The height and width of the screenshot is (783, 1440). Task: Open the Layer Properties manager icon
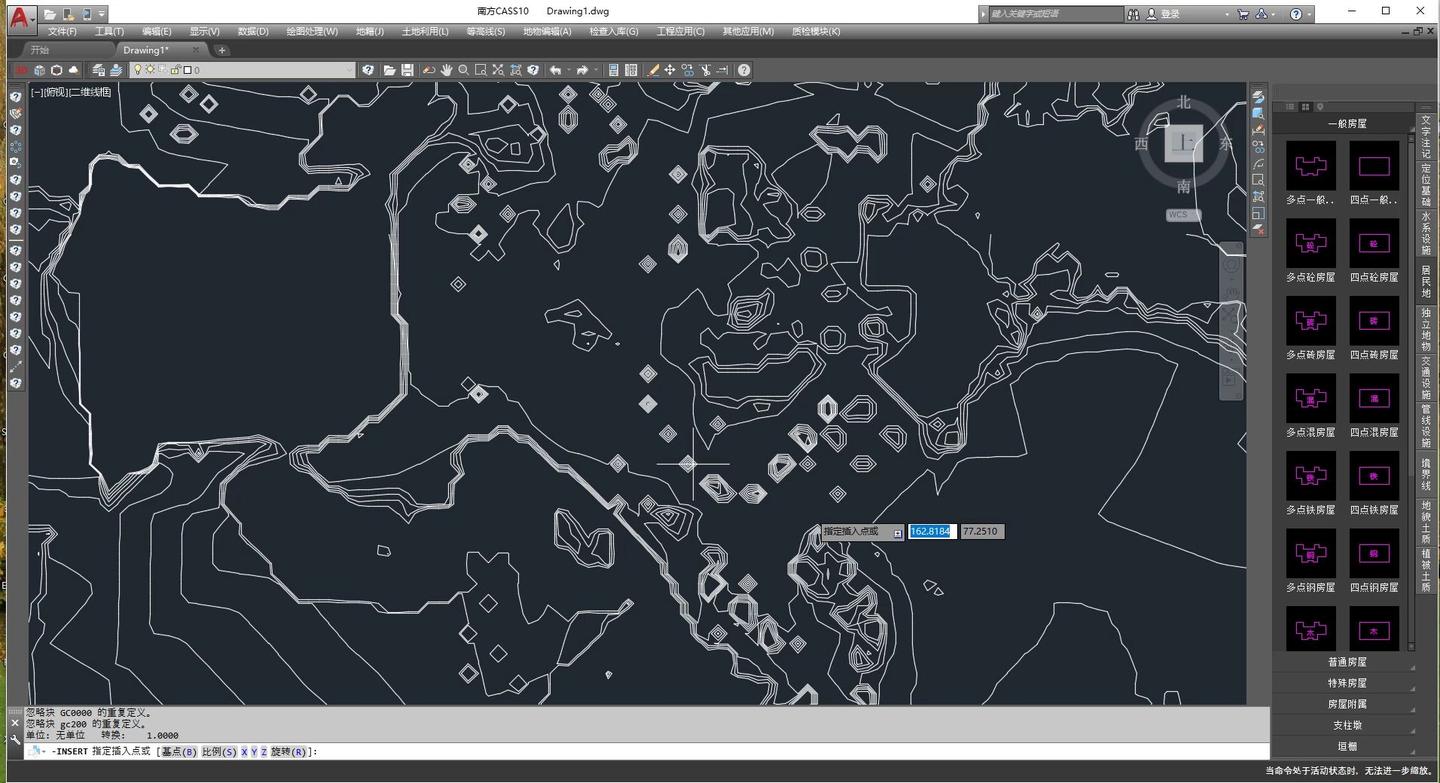[98, 70]
